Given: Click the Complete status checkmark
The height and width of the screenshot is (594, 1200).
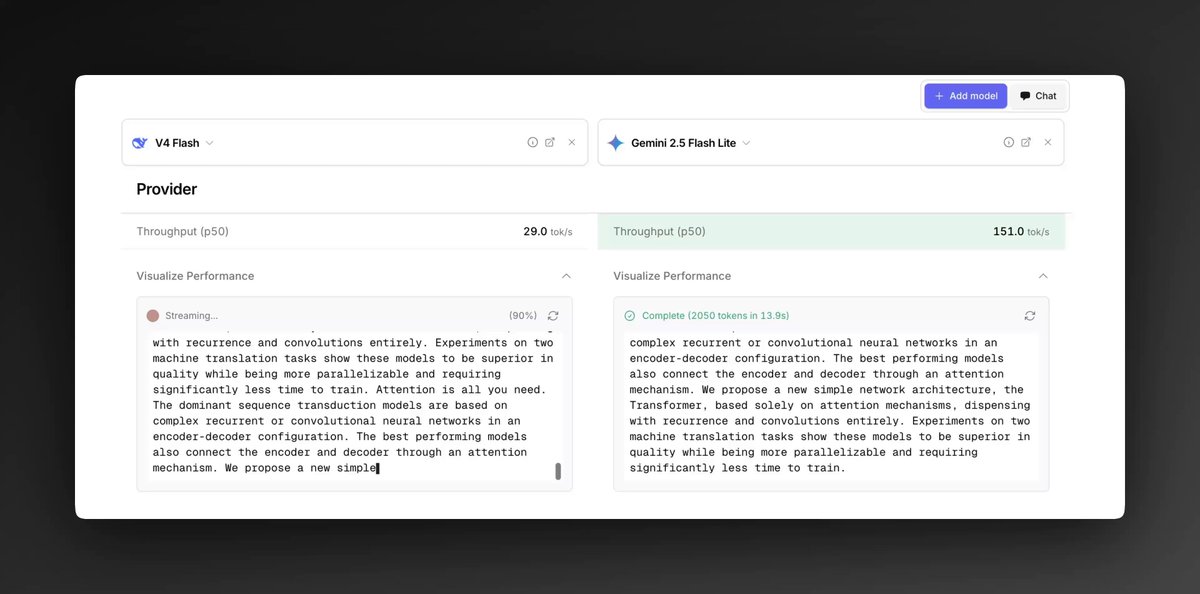Looking at the screenshot, I should tap(630, 315).
